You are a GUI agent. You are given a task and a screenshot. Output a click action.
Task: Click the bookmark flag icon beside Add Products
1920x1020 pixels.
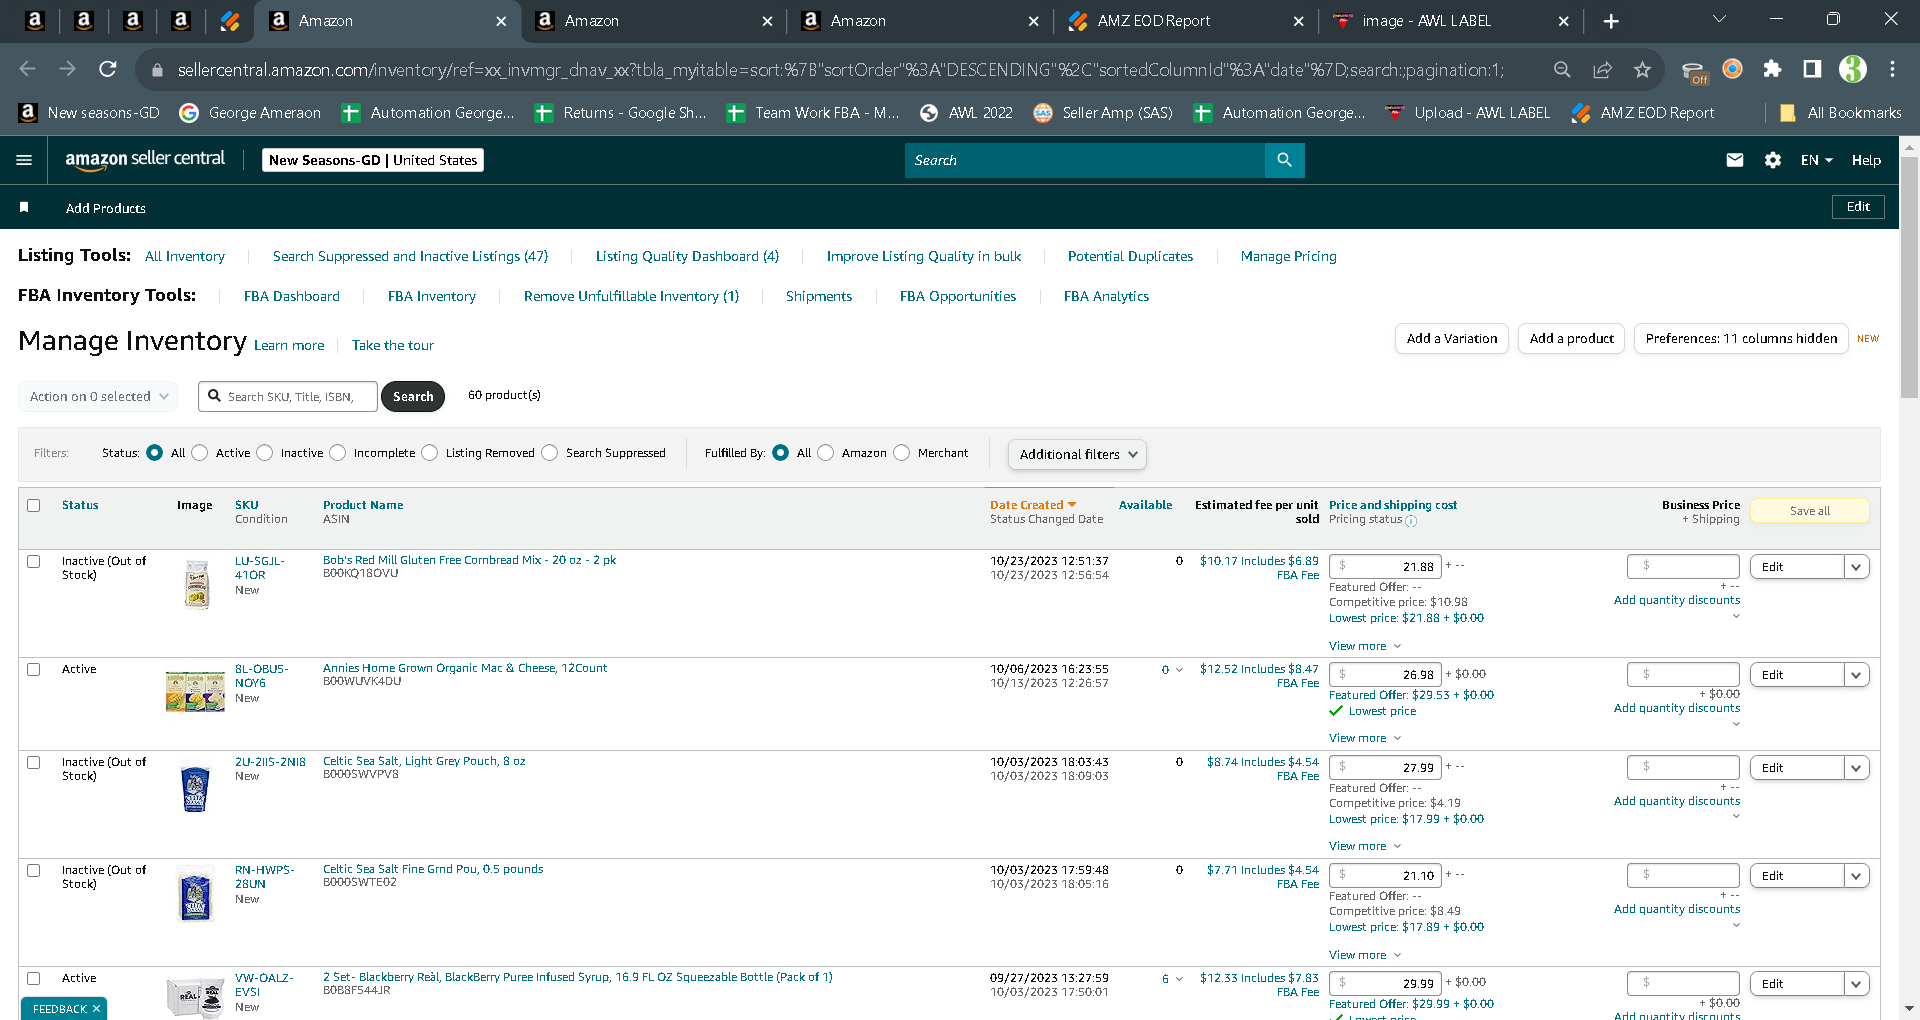(24, 207)
